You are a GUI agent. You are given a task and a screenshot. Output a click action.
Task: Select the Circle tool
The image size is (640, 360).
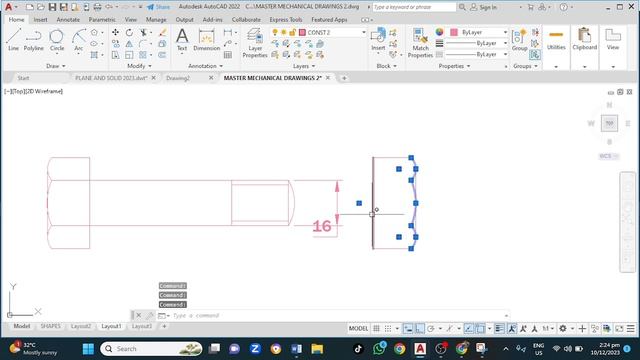pos(57,40)
